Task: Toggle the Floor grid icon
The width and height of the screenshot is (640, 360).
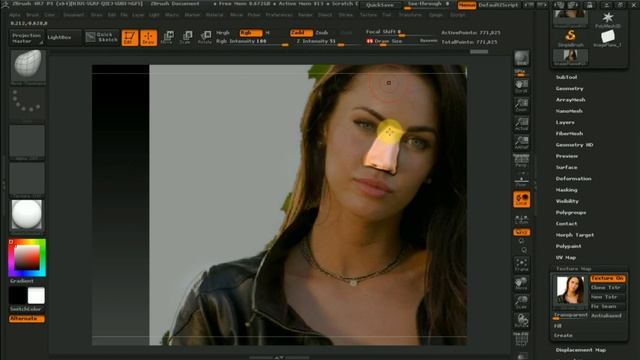Action: 522,180
